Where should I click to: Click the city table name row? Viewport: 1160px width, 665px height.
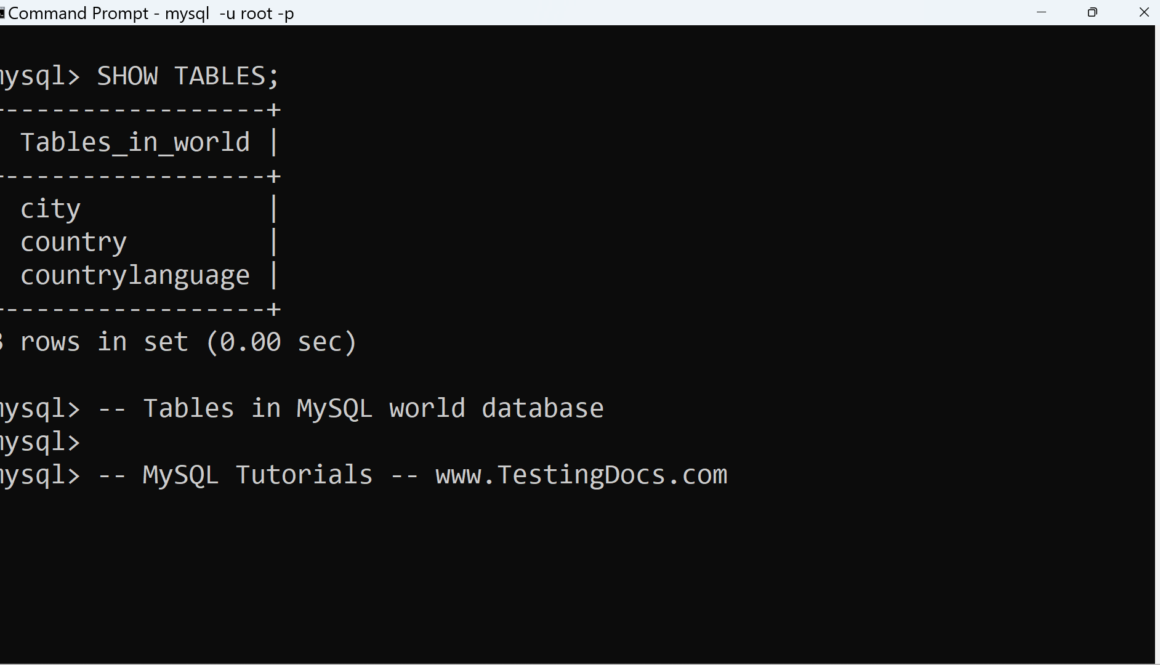tap(50, 209)
